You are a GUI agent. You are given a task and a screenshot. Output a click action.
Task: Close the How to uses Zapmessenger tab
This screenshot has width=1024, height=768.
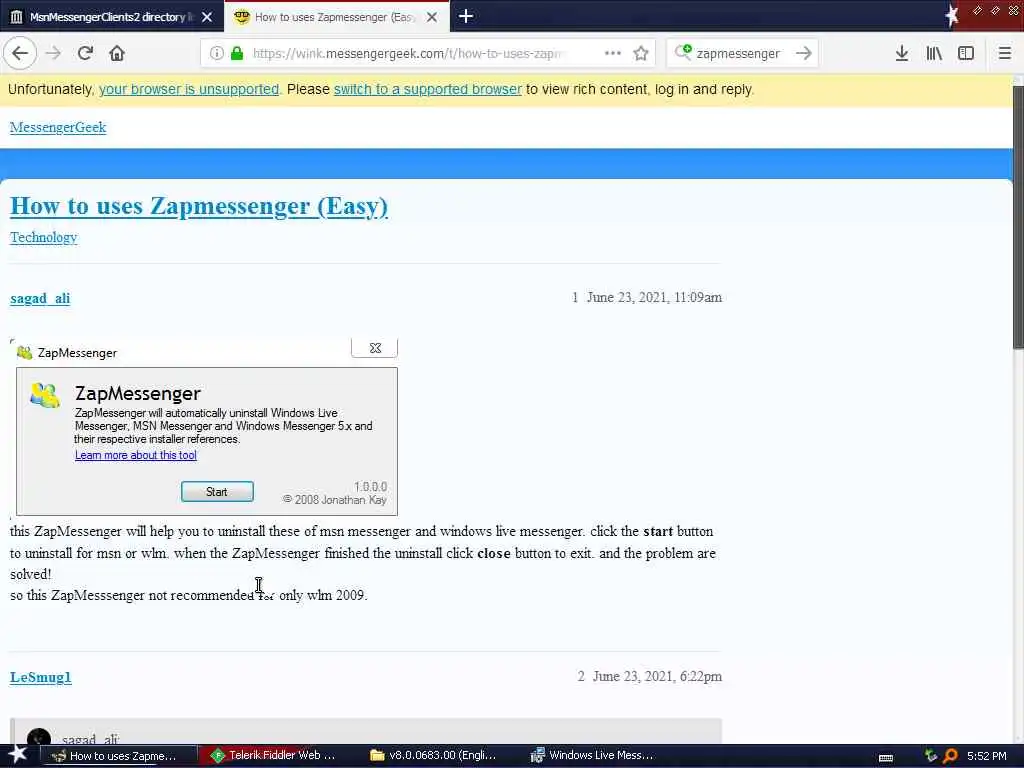pyautogui.click(x=432, y=17)
